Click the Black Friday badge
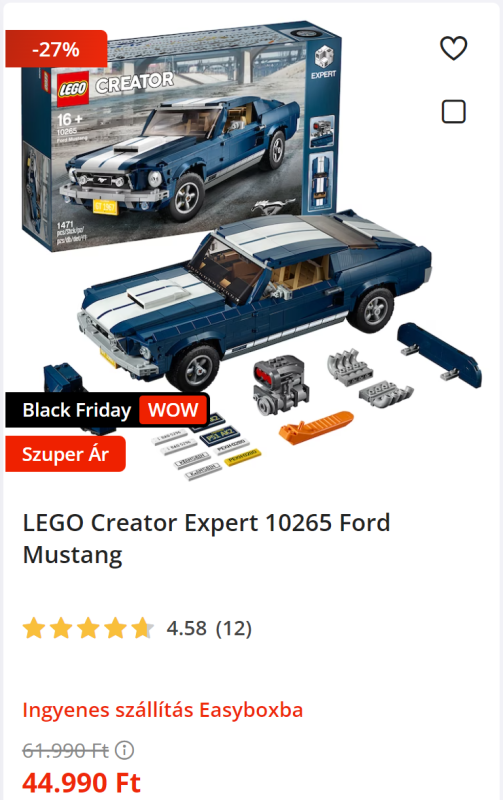Viewport: 503px width, 800px height. click(77, 410)
